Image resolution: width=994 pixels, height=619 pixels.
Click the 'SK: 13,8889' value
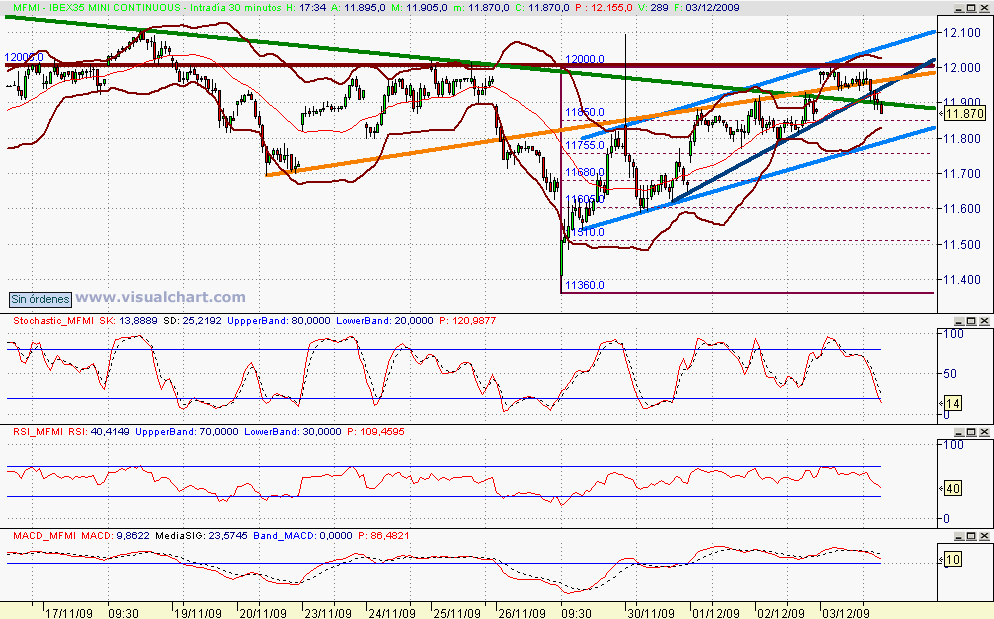coord(129,321)
